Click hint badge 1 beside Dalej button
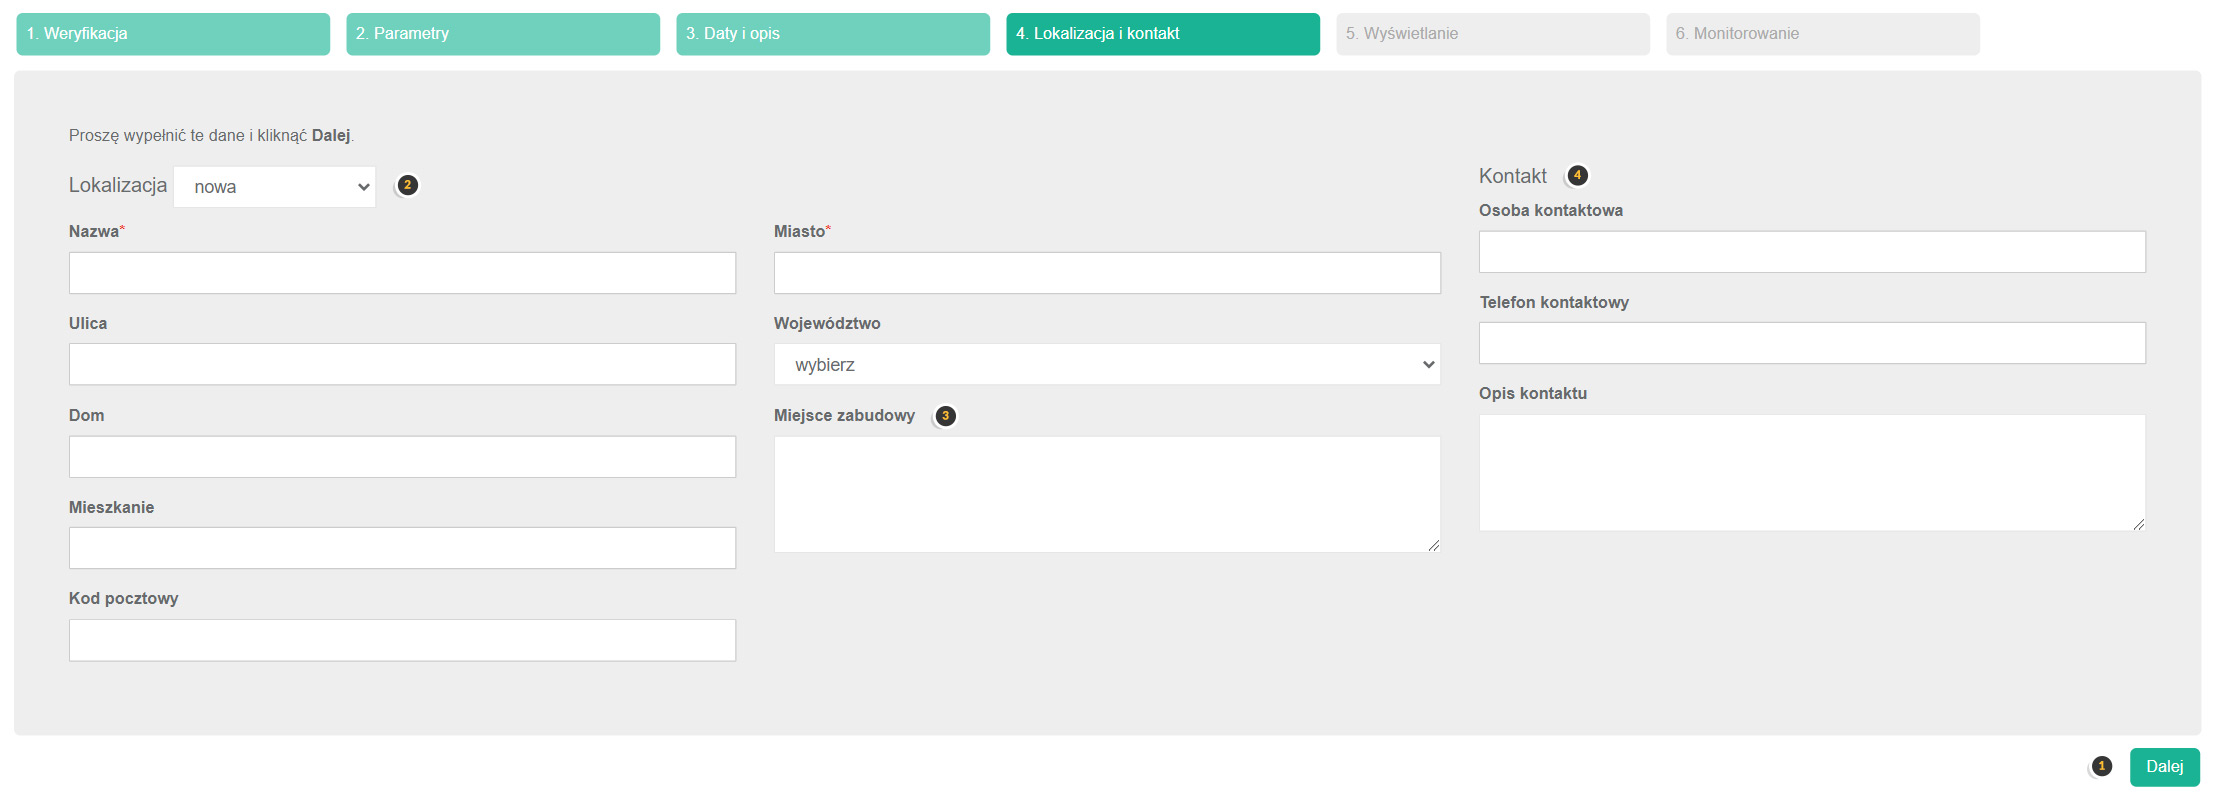Viewport: 2220px width, 799px height. (x=2101, y=766)
